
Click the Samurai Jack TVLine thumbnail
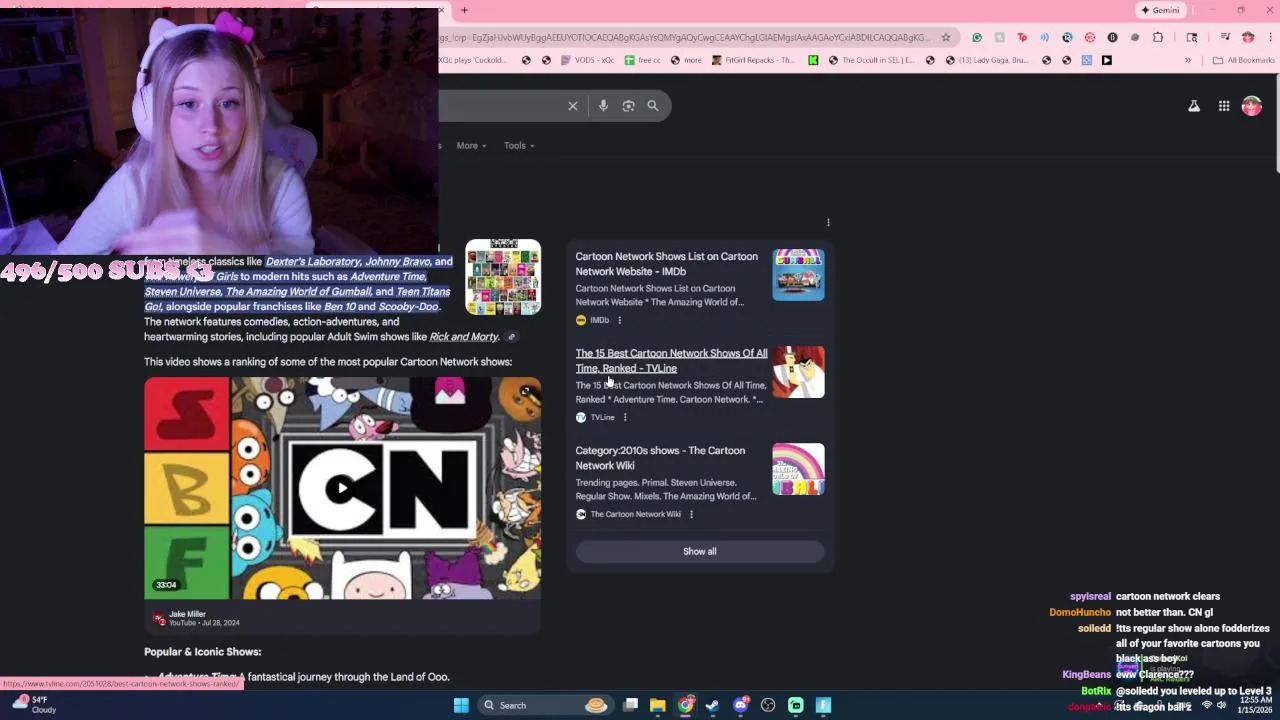tap(798, 372)
